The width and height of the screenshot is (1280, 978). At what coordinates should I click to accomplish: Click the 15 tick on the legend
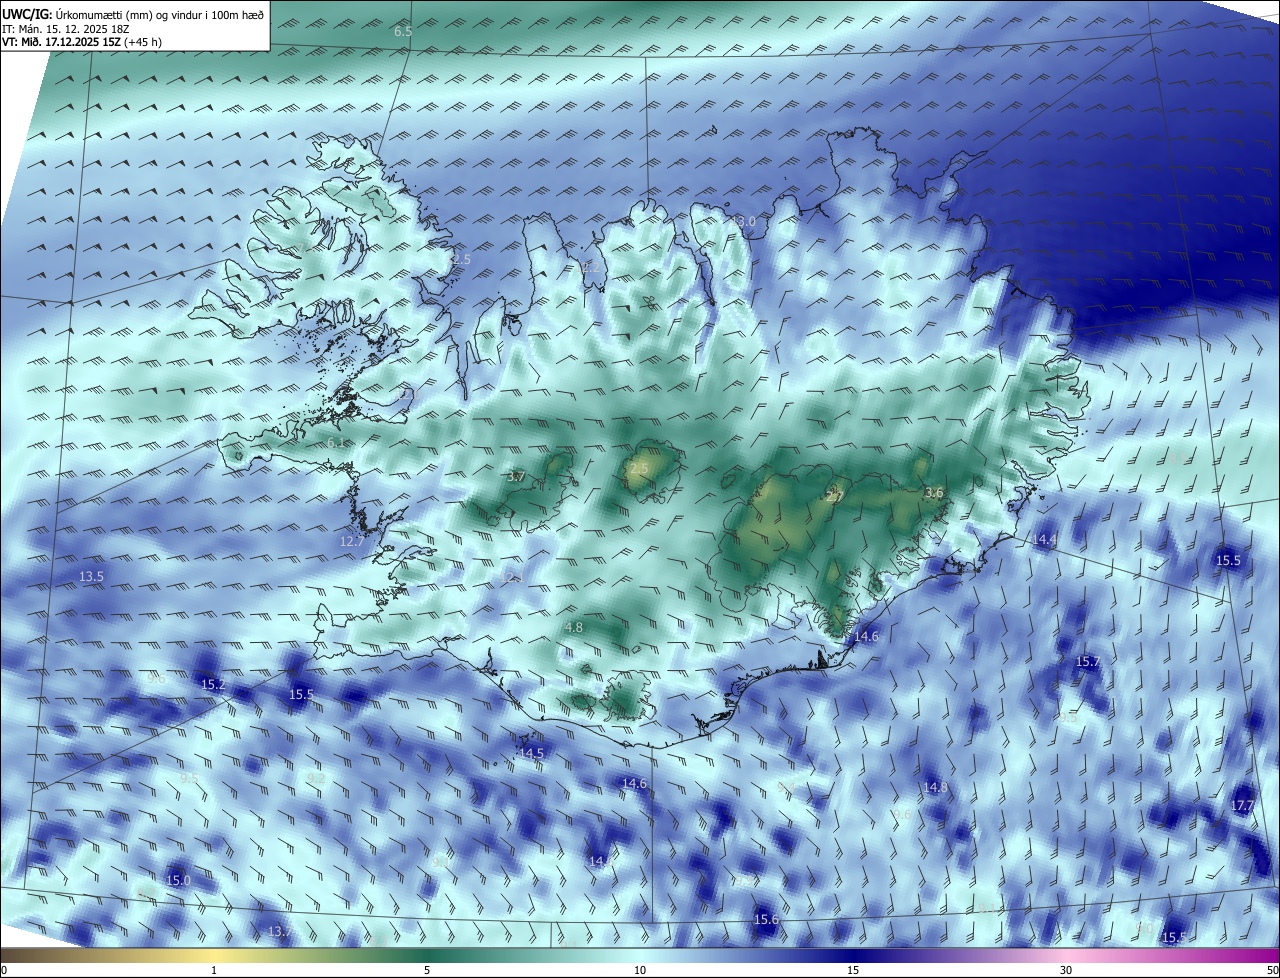tap(853, 970)
